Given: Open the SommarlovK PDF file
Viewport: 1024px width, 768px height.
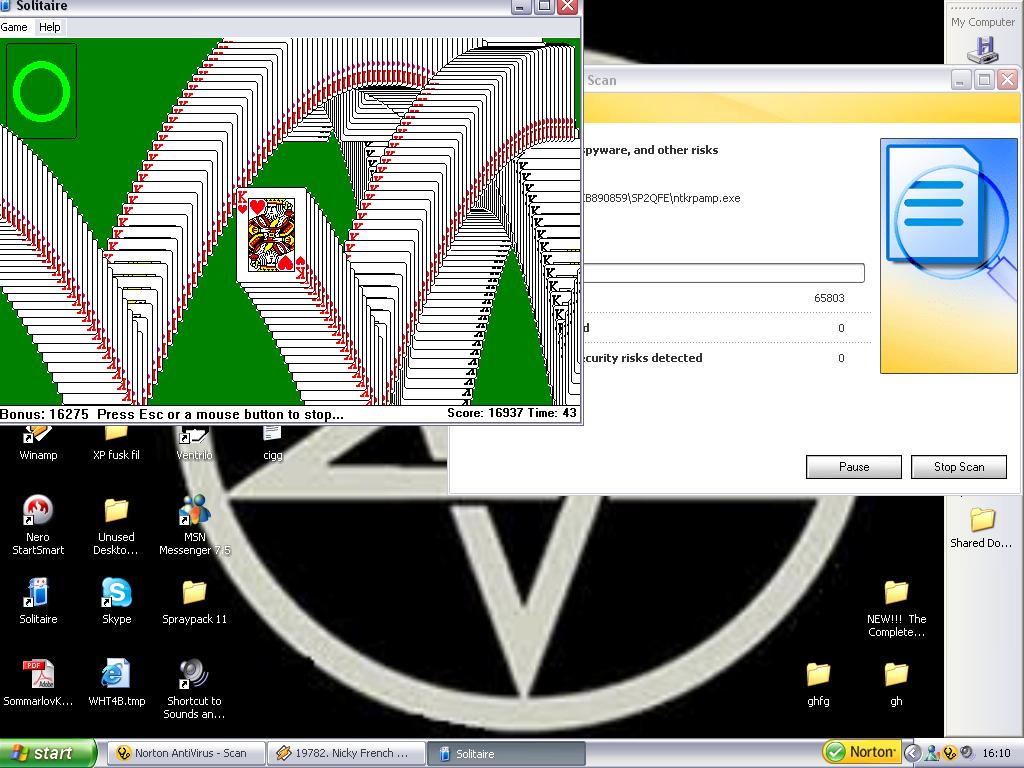Looking at the screenshot, I should [x=38, y=683].
